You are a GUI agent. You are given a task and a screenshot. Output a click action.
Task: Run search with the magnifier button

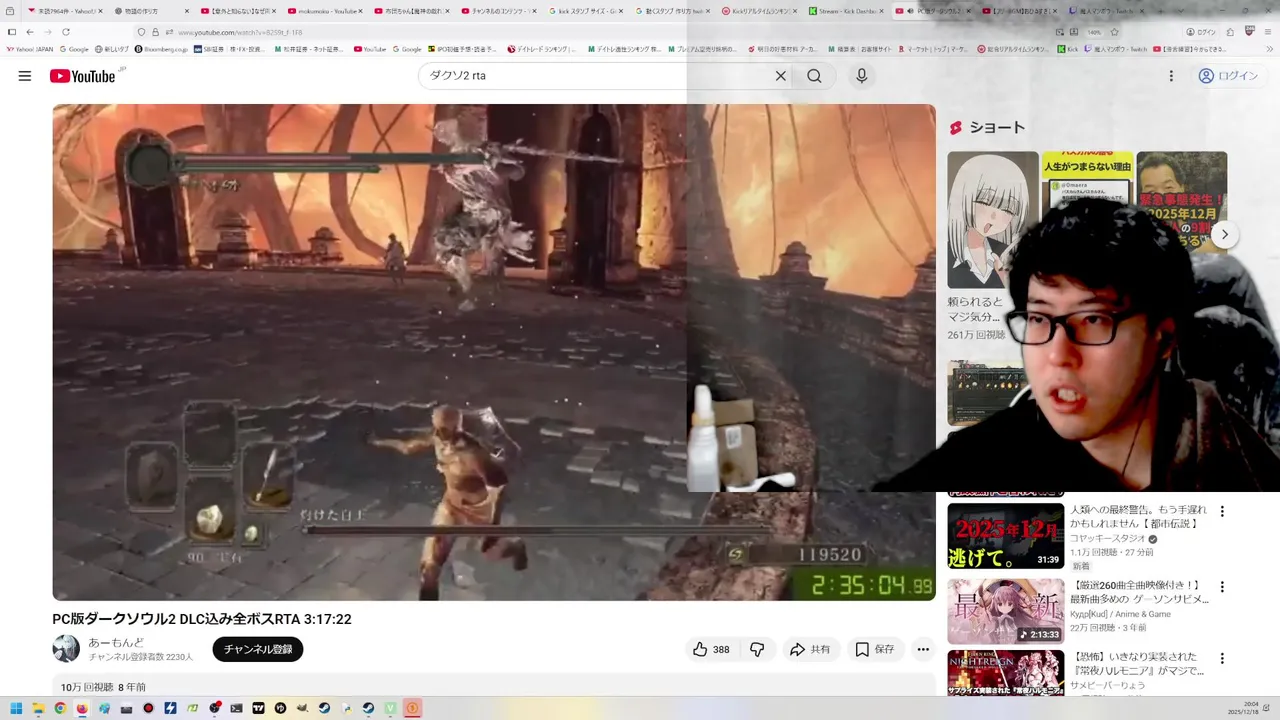814,76
